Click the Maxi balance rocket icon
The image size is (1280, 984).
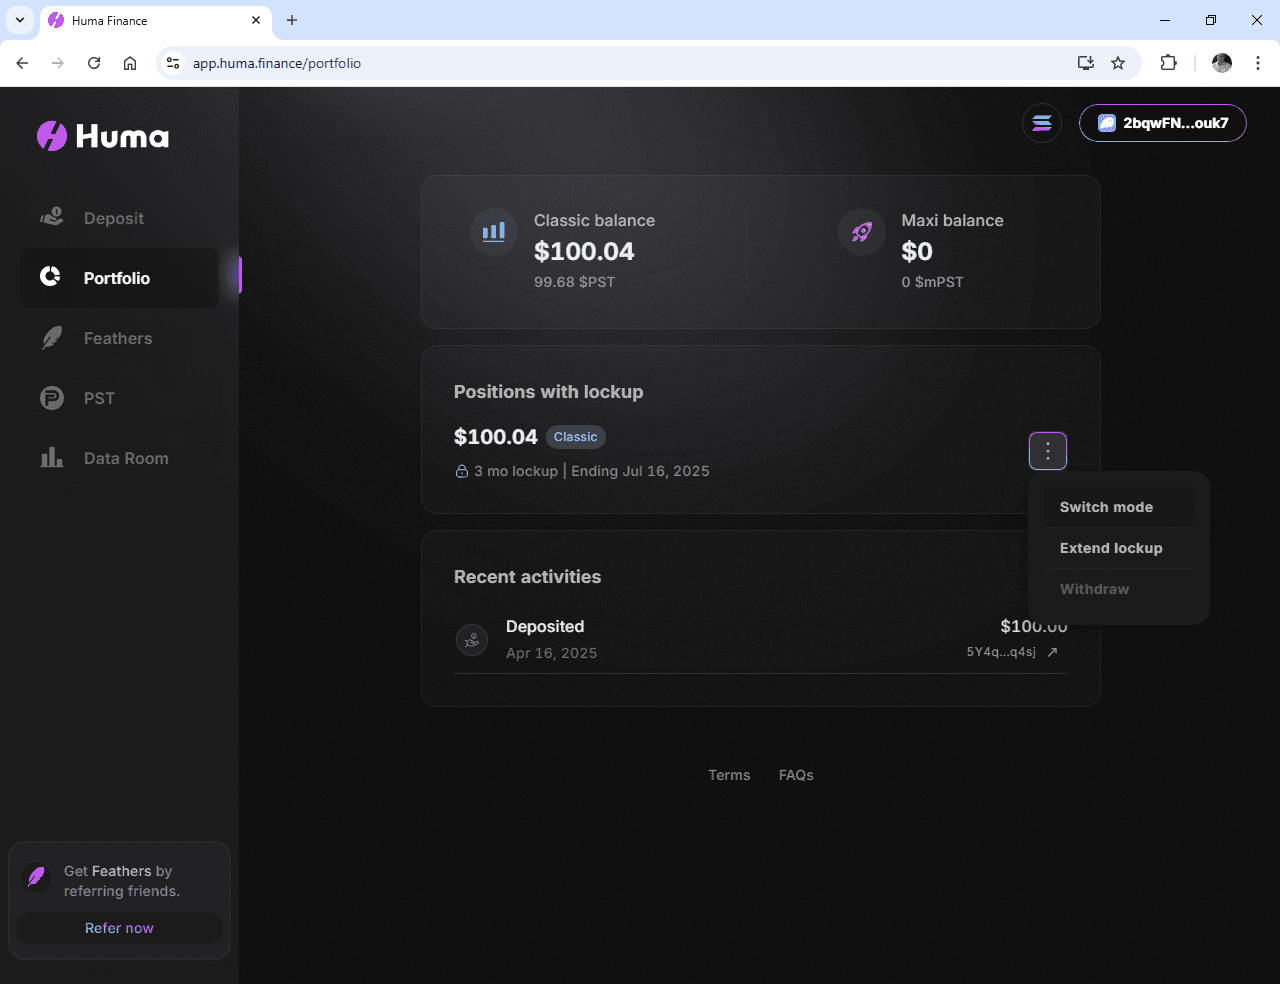pos(862,232)
